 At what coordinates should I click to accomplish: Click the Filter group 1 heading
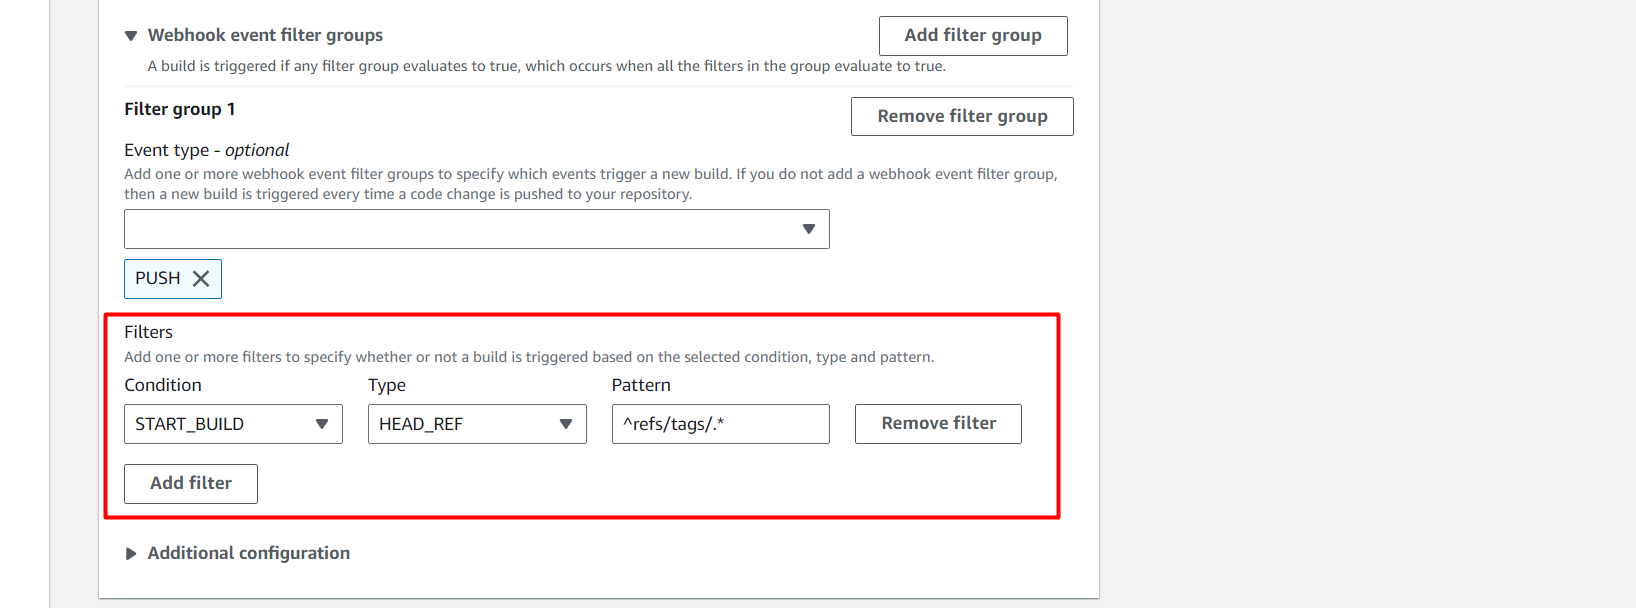(x=180, y=109)
